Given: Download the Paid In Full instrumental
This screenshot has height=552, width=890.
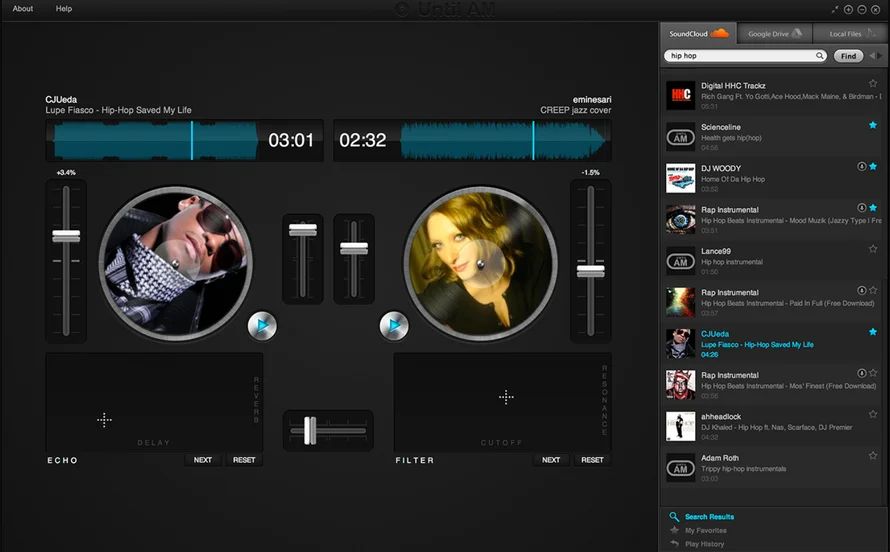Looking at the screenshot, I should point(862,290).
